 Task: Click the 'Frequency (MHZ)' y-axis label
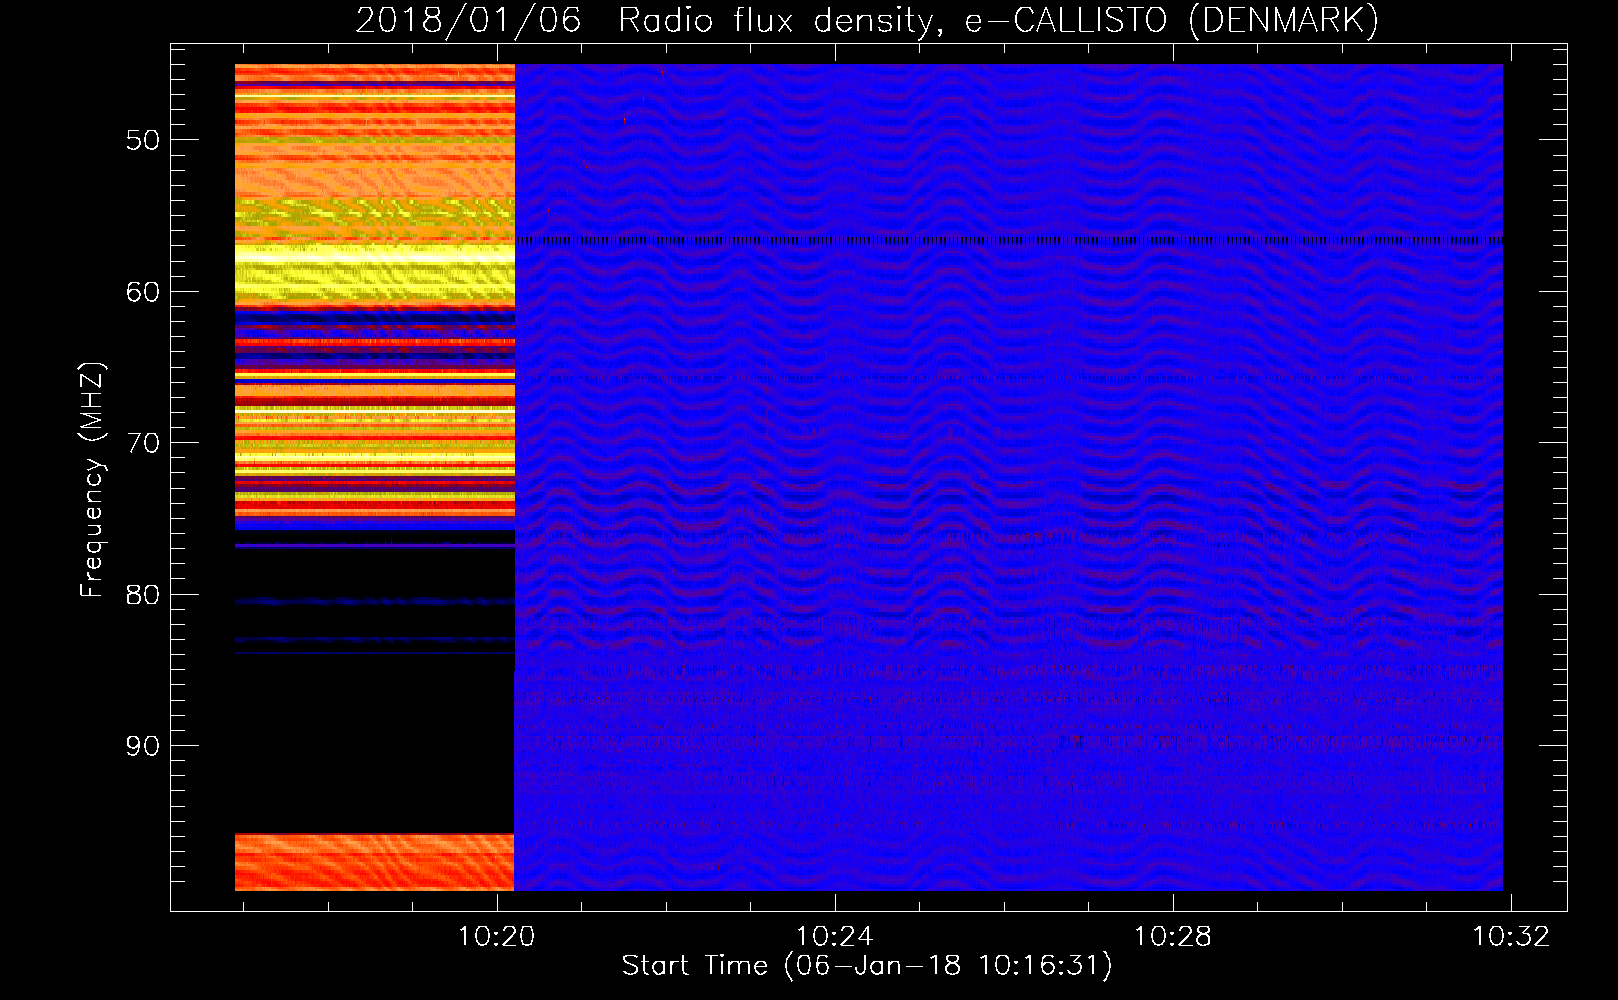92,480
